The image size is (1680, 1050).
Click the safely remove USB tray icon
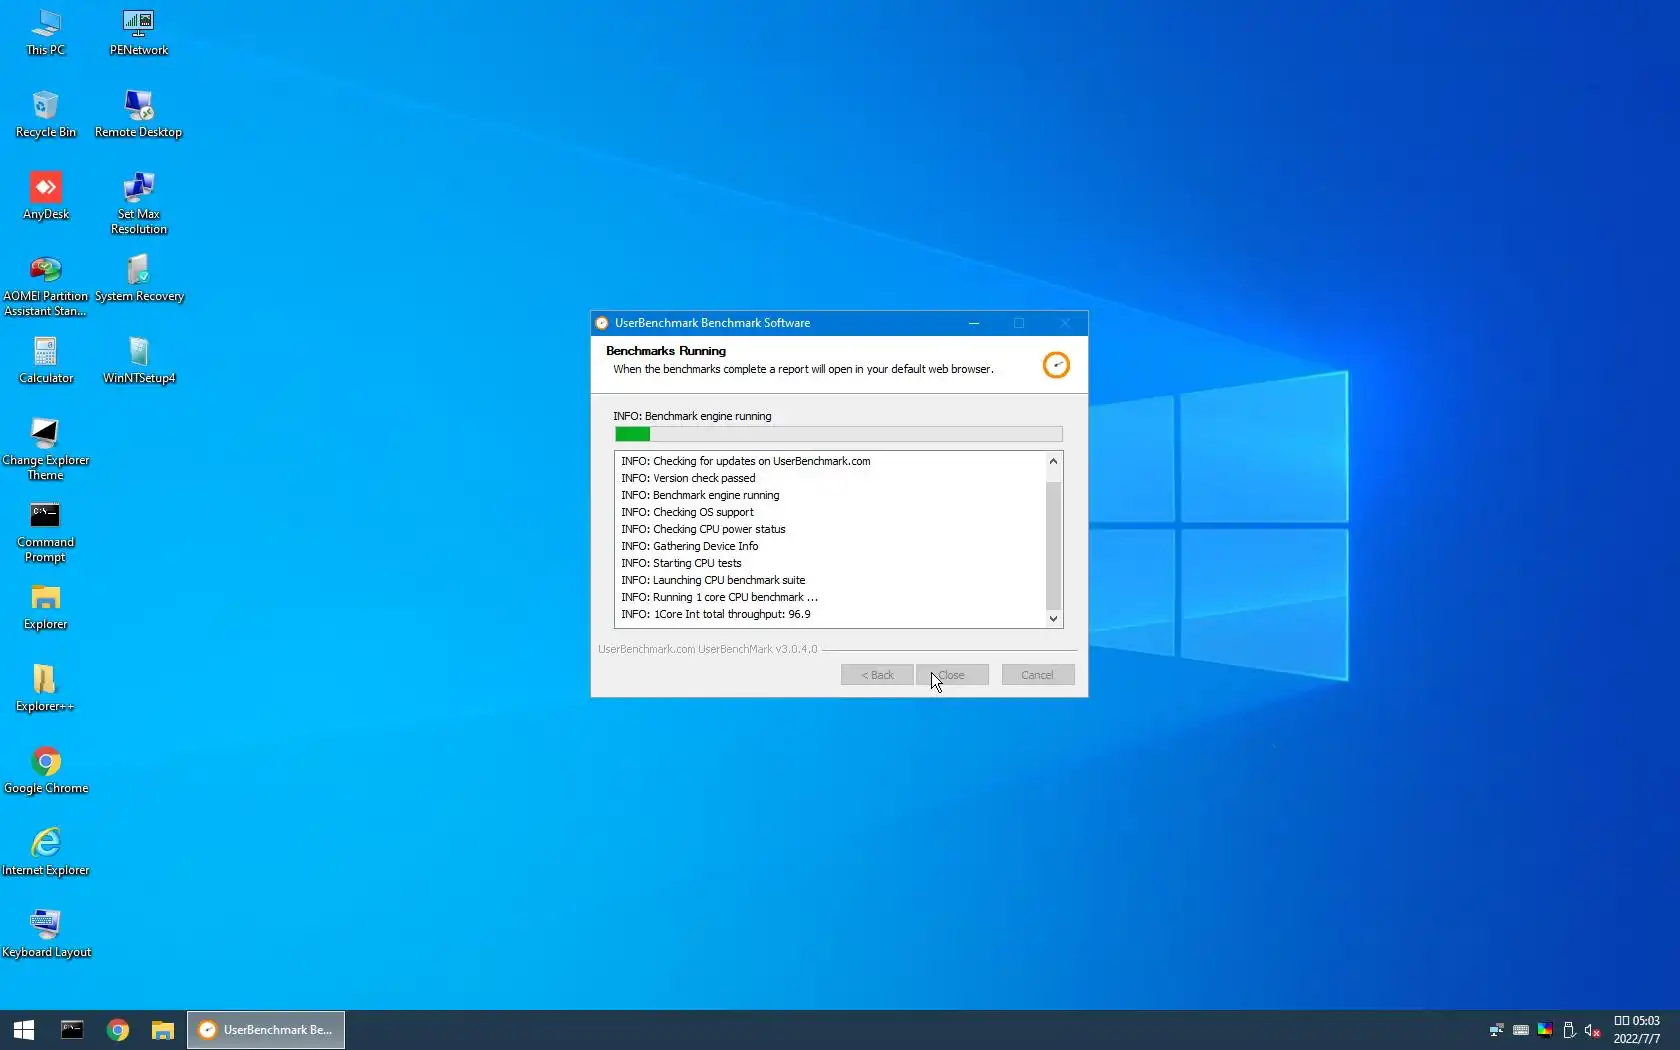tap(1569, 1030)
